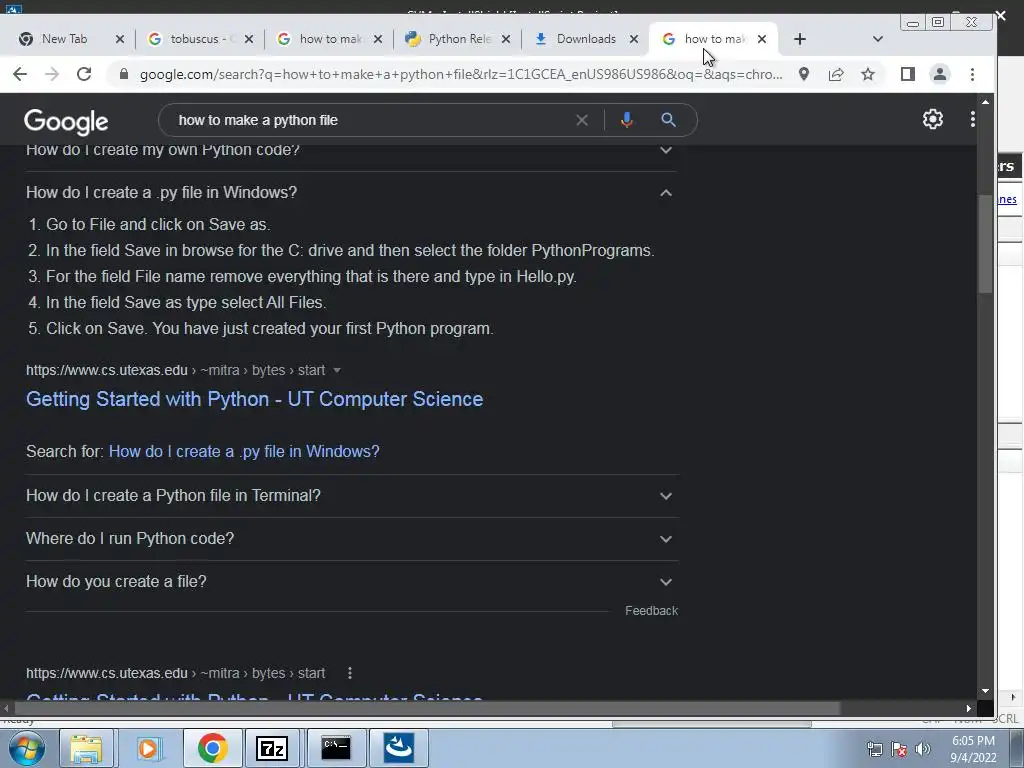Open the three-dot menu beside utexas result
The width and height of the screenshot is (1024, 768).
tap(350, 673)
